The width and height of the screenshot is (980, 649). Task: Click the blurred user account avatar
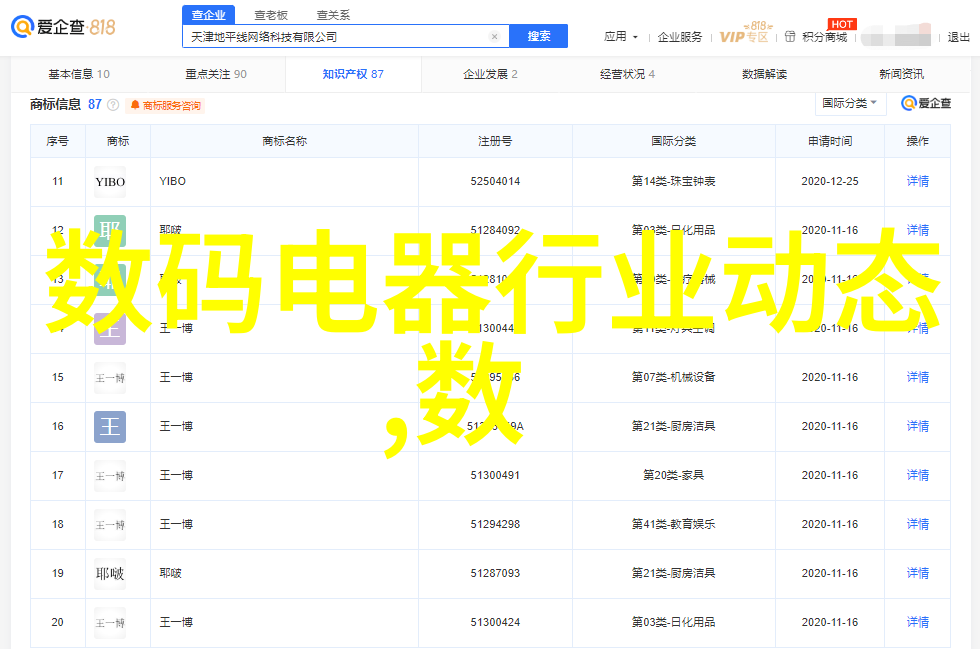(x=896, y=36)
